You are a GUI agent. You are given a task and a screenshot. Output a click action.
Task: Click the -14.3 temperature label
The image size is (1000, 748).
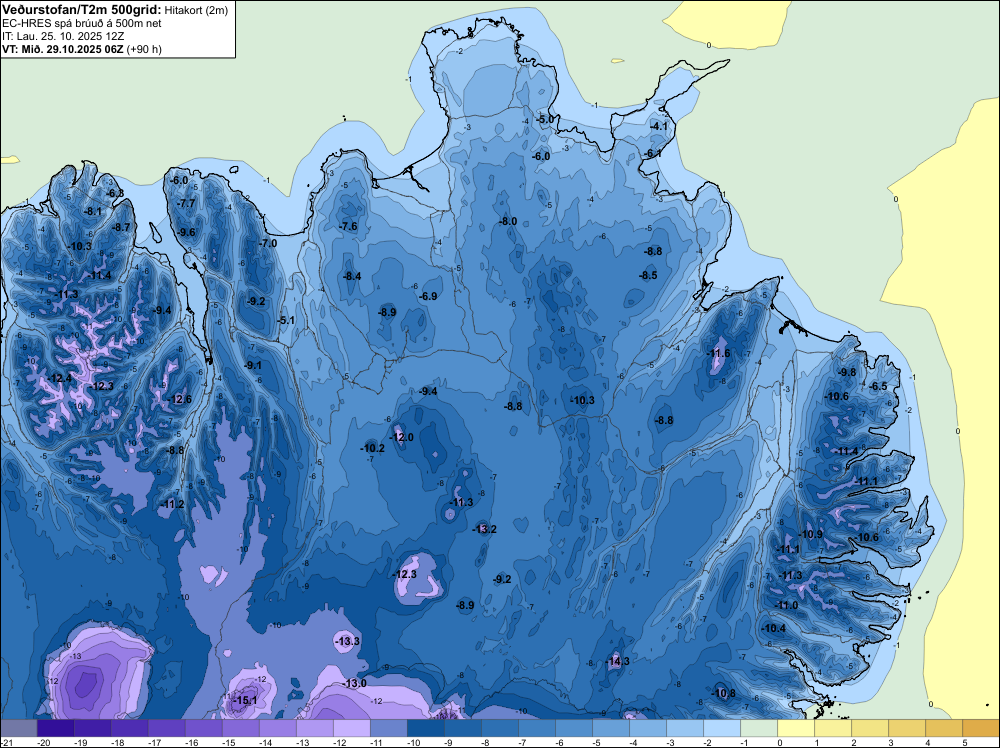point(617,661)
